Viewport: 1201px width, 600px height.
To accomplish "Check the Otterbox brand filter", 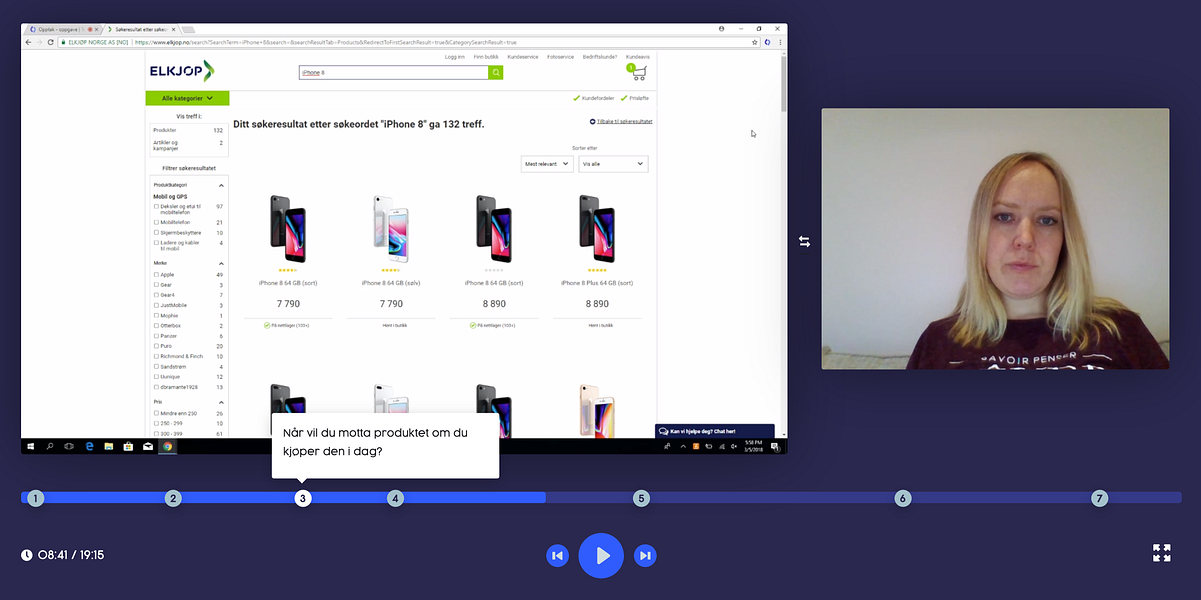I will 156,326.
